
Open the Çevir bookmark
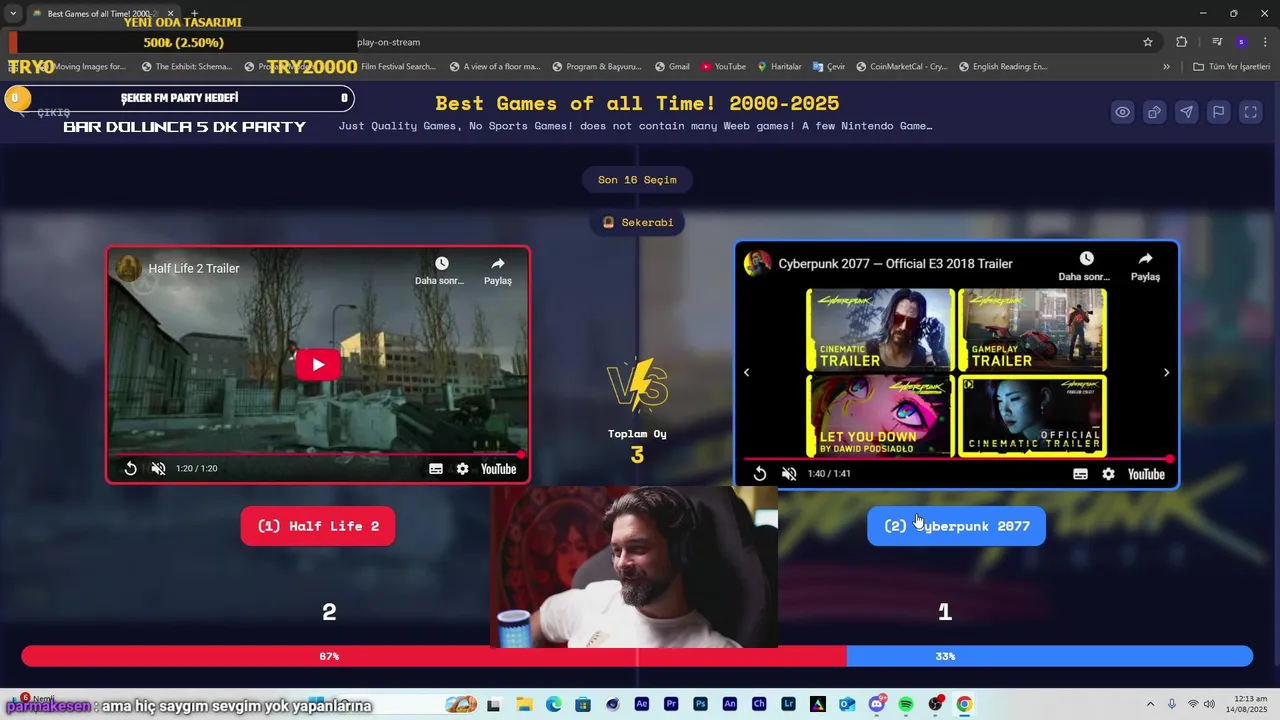pyautogui.click(x=829, y=67)
